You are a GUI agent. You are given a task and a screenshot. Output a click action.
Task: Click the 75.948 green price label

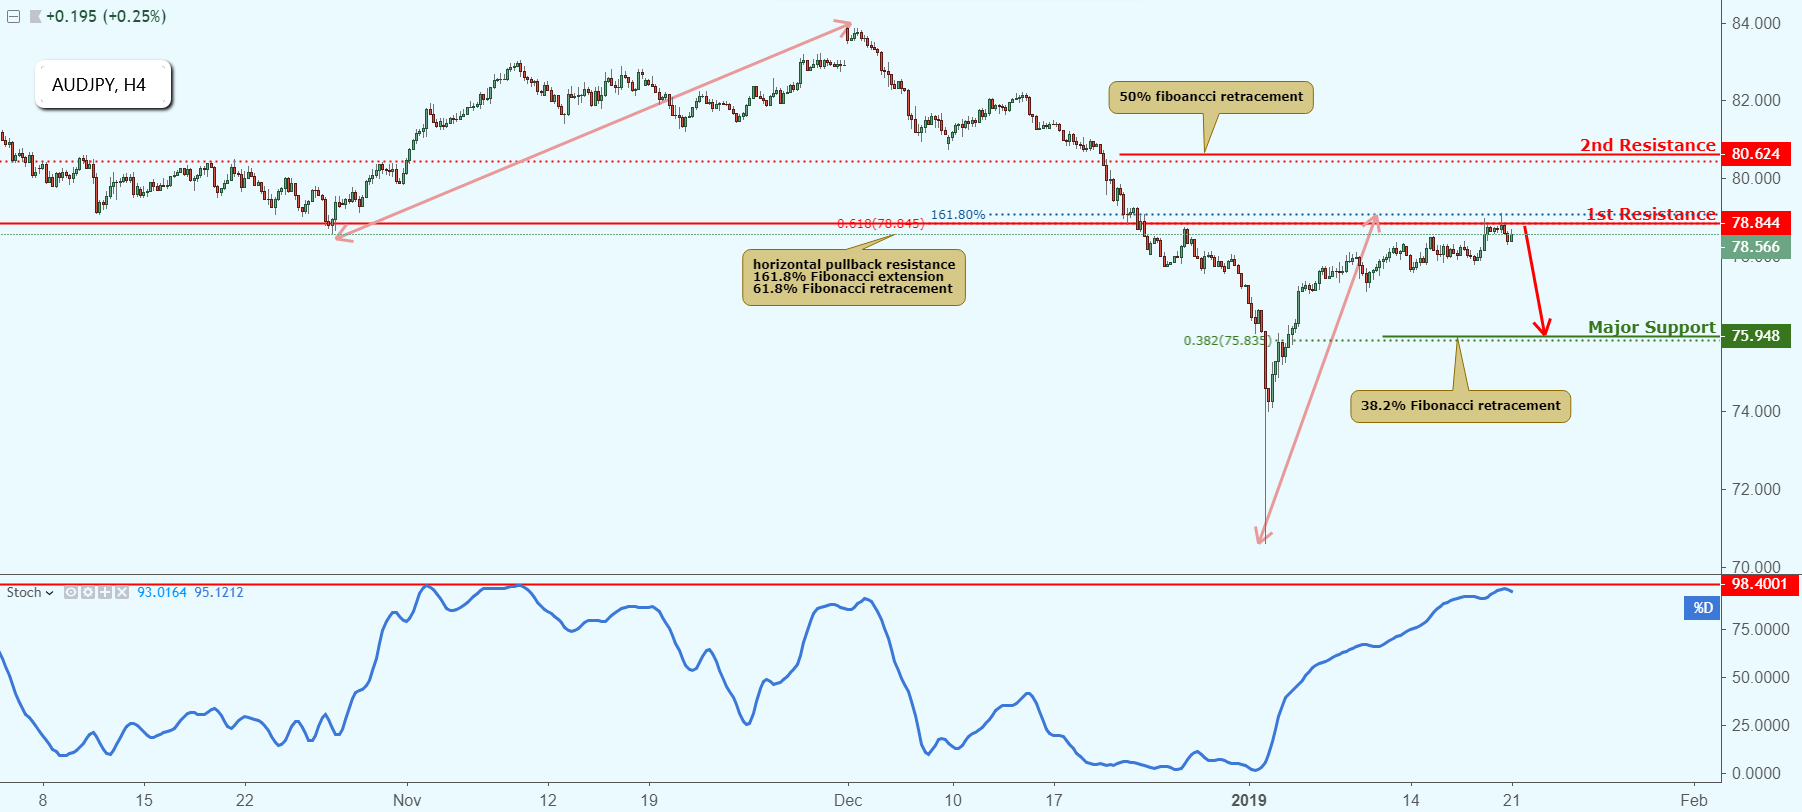(x=1756, y=336)
